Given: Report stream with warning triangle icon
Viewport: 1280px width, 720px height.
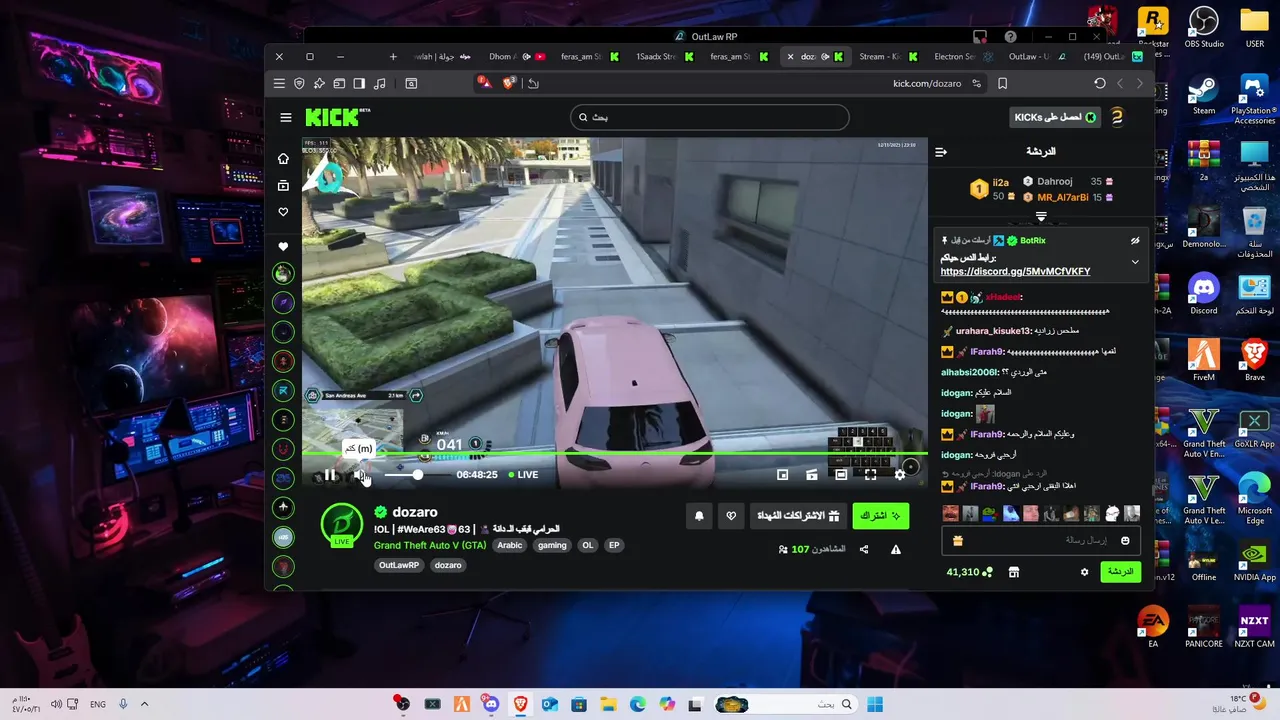Looking at the screenshot, I should pos(896,549).
